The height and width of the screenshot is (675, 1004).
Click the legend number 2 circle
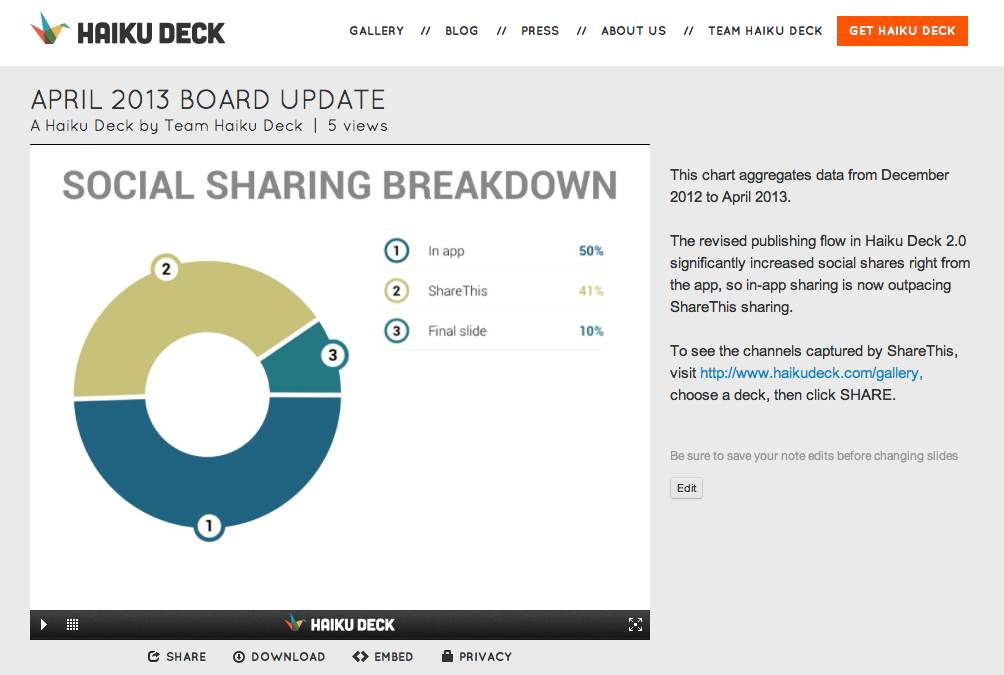pyautogui.click(x=396, y=291)
